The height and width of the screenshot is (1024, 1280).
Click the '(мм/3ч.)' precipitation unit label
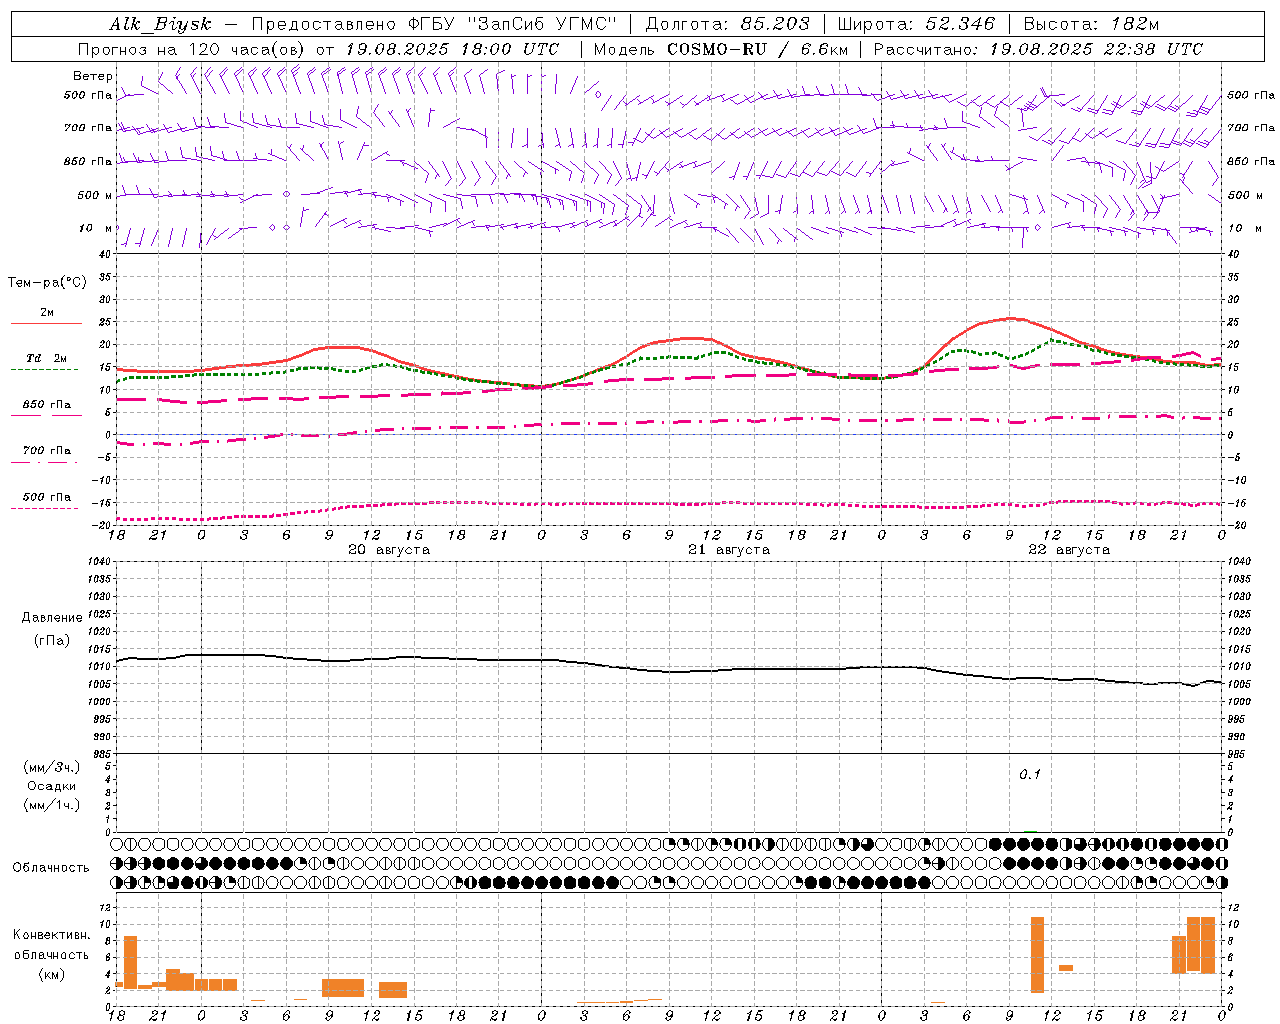(52, 767)
